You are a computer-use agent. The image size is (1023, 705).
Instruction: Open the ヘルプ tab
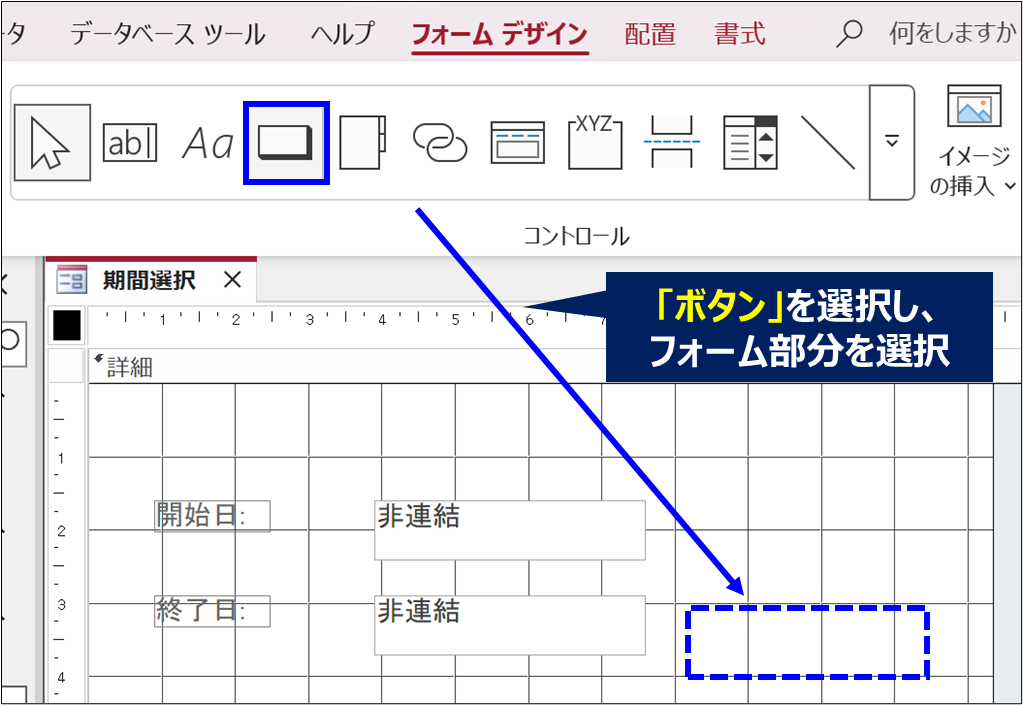[342, 34]
